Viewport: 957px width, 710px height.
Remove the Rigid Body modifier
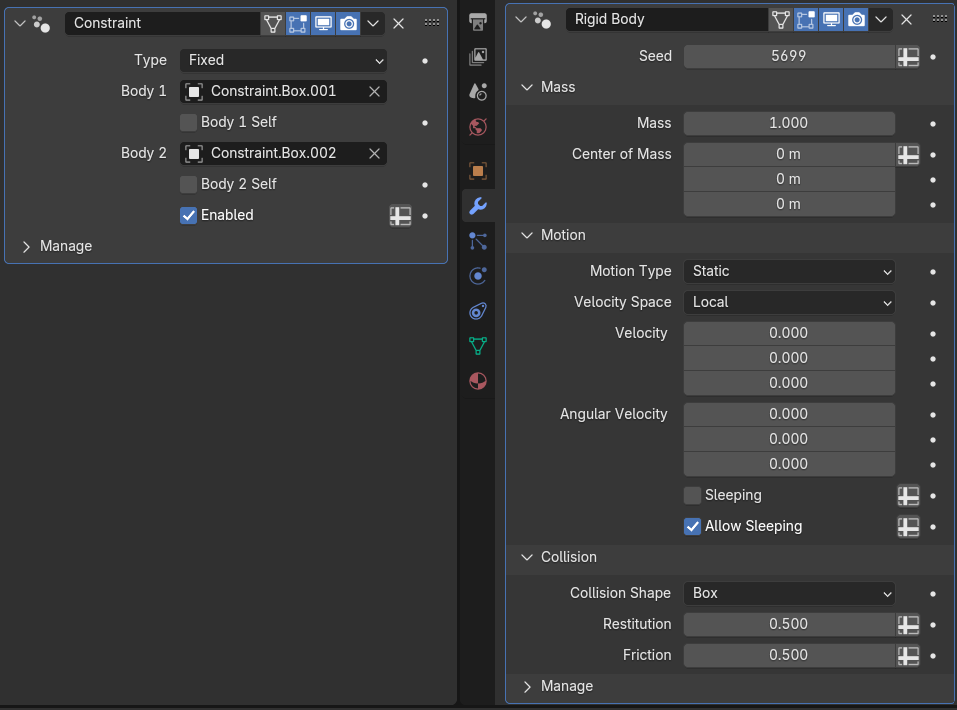click(x=906, y=20)
